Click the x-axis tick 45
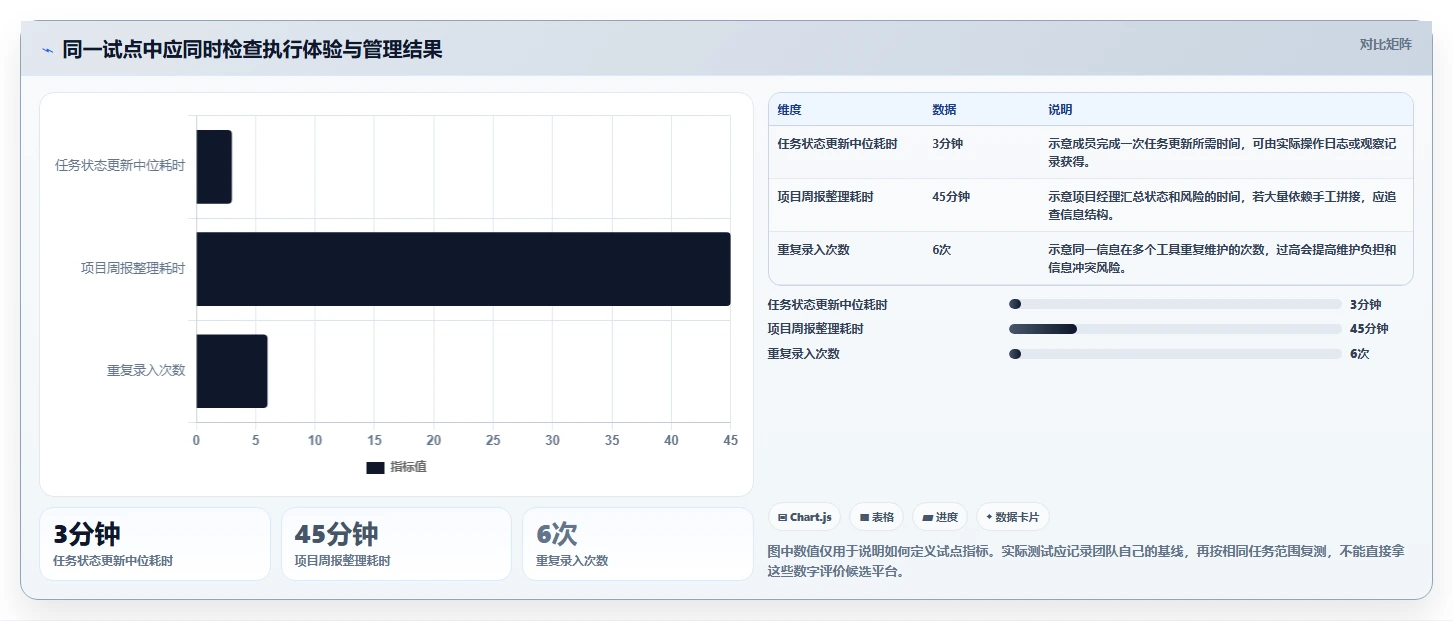Viewport: 1453px width, 621px height. tap(731, 440)
